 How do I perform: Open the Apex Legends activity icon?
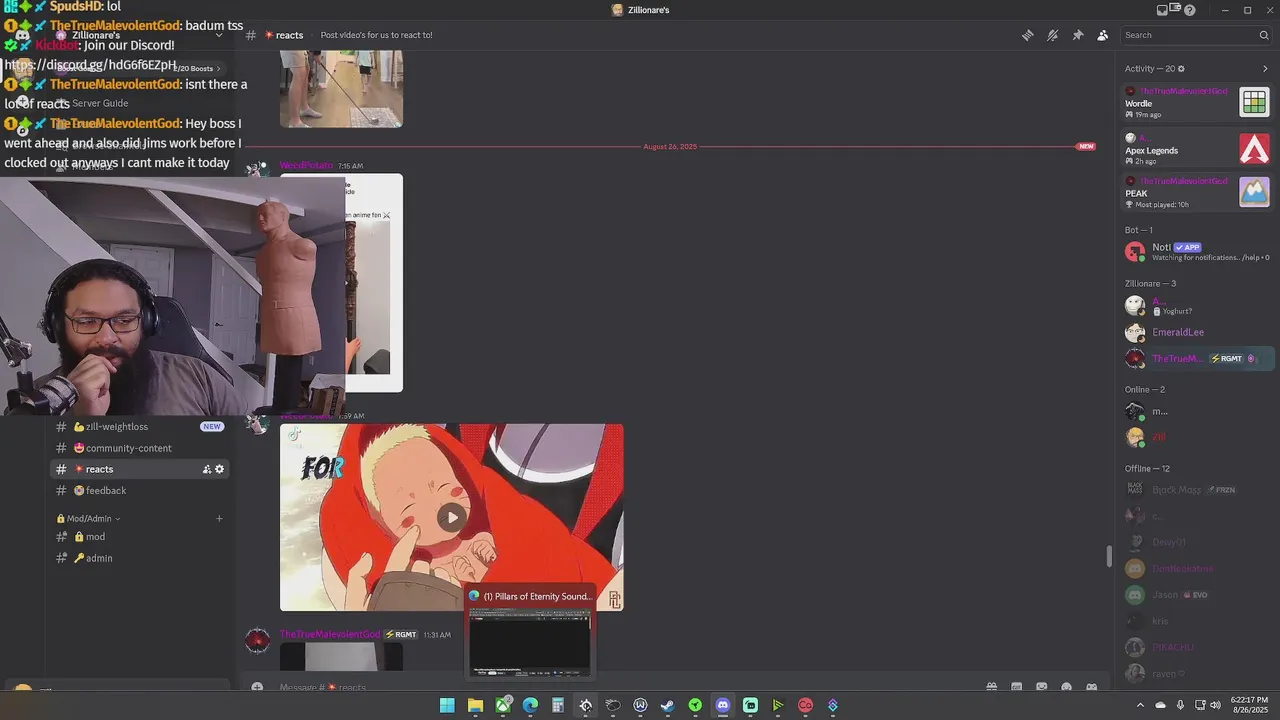[1254, 148]
